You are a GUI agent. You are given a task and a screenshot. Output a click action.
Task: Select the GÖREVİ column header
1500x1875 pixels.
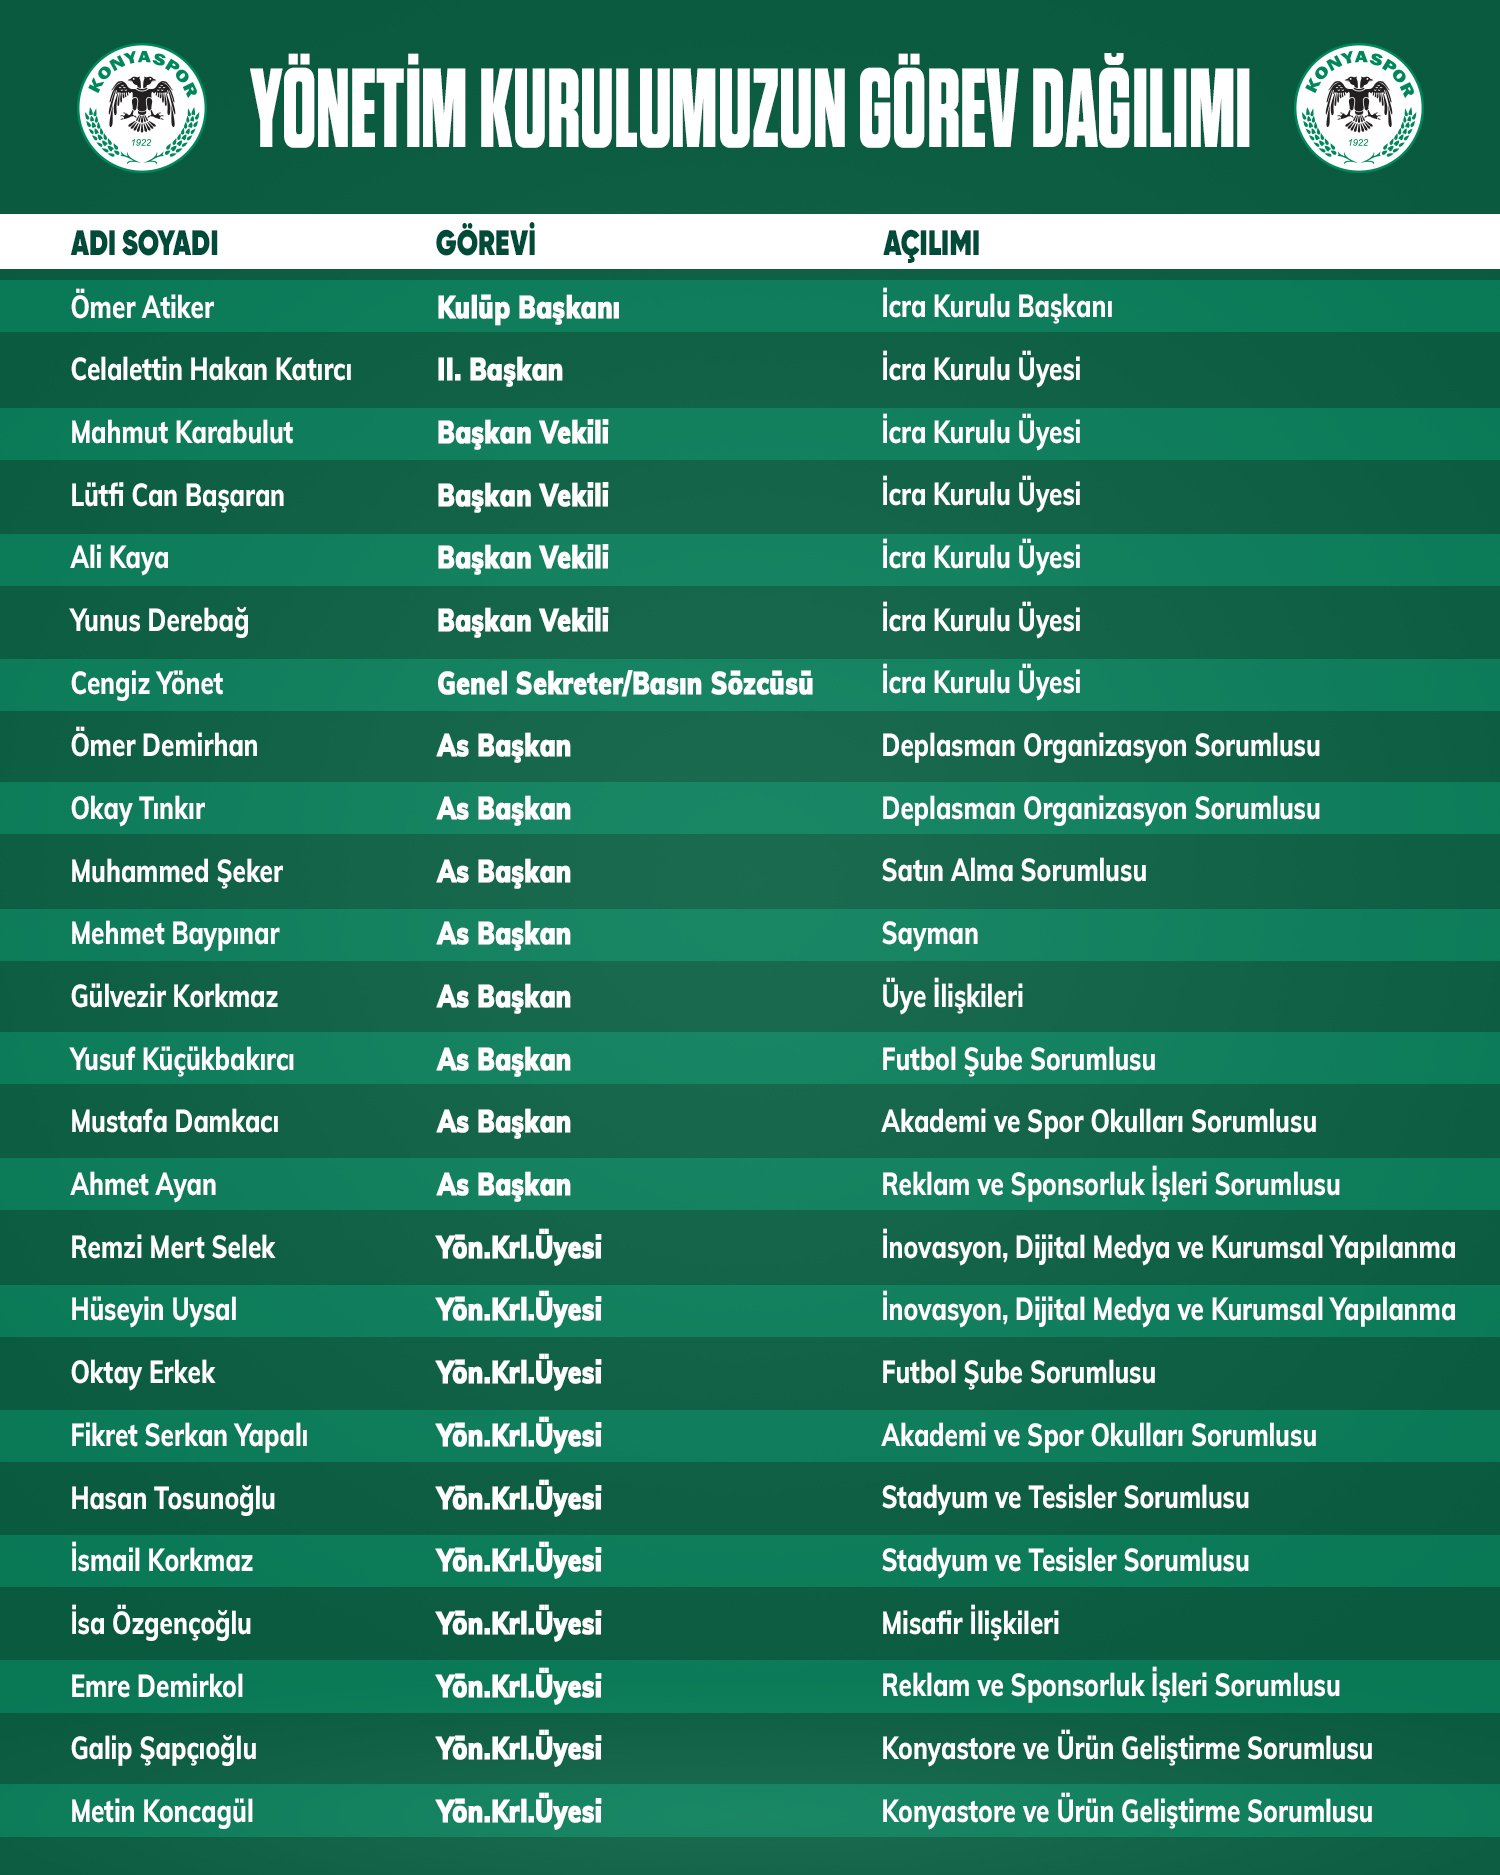coord(486,243)
